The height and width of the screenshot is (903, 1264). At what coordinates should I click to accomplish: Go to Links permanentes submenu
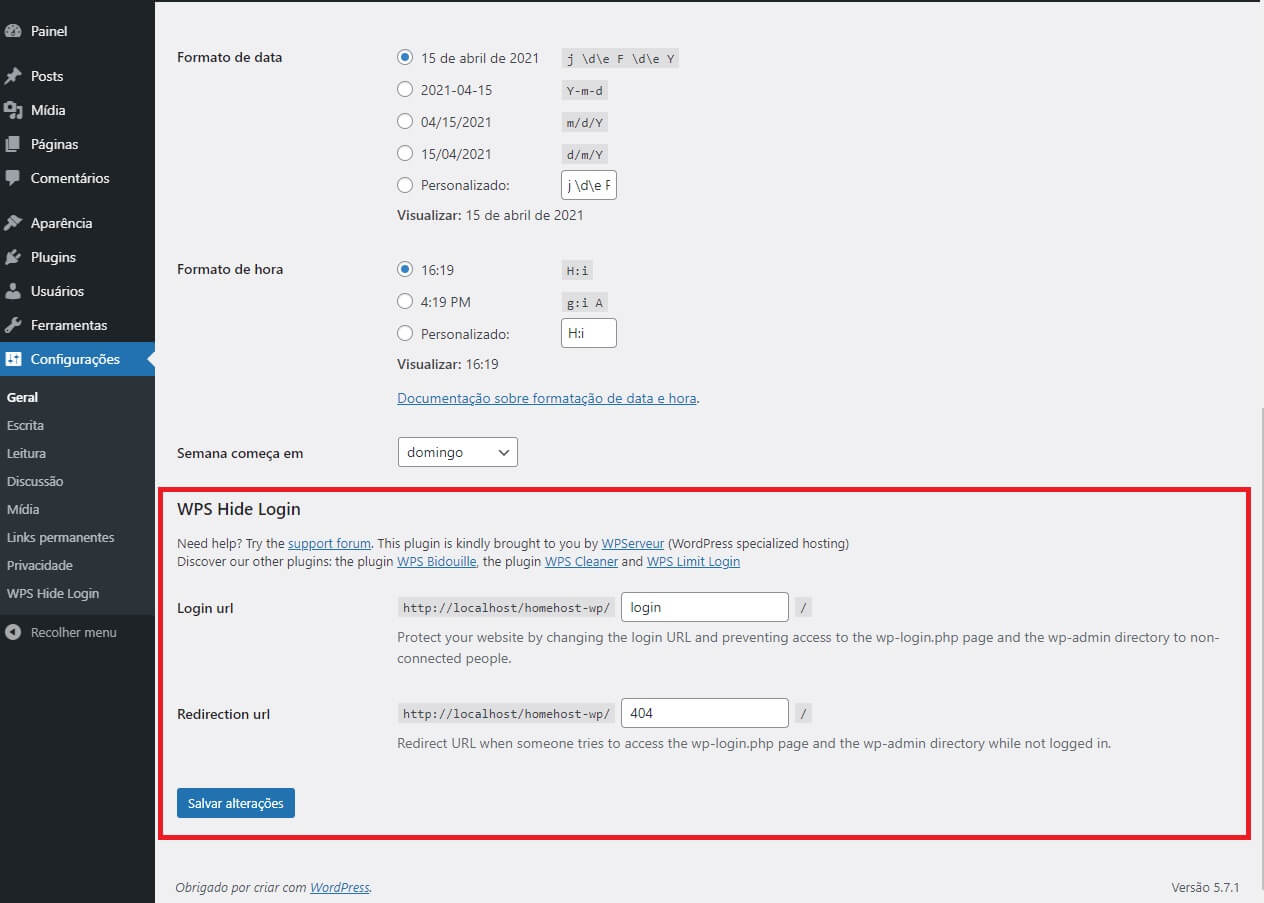(60, 537)
